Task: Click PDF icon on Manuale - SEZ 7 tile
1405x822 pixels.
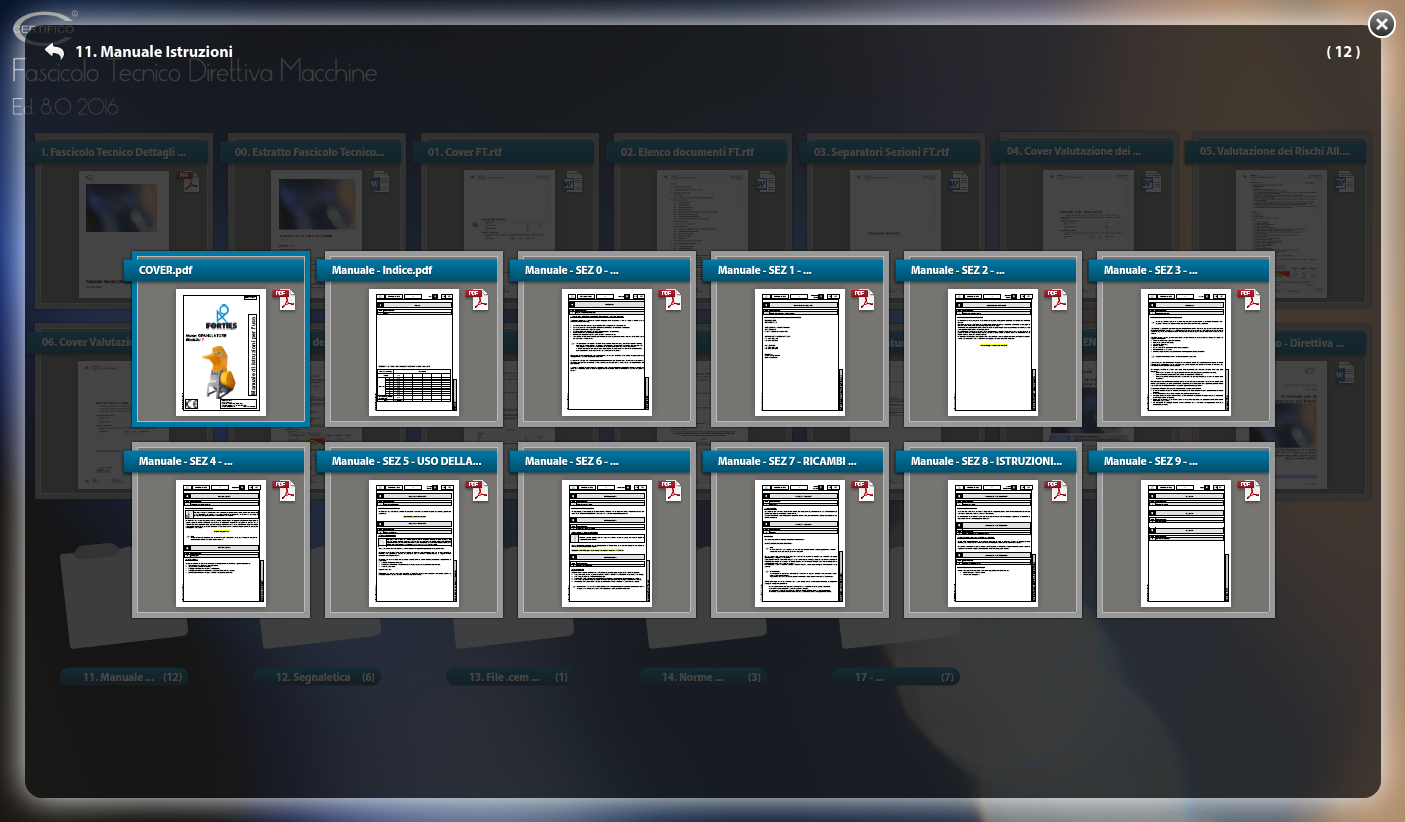Action: (x=865, y=491)
